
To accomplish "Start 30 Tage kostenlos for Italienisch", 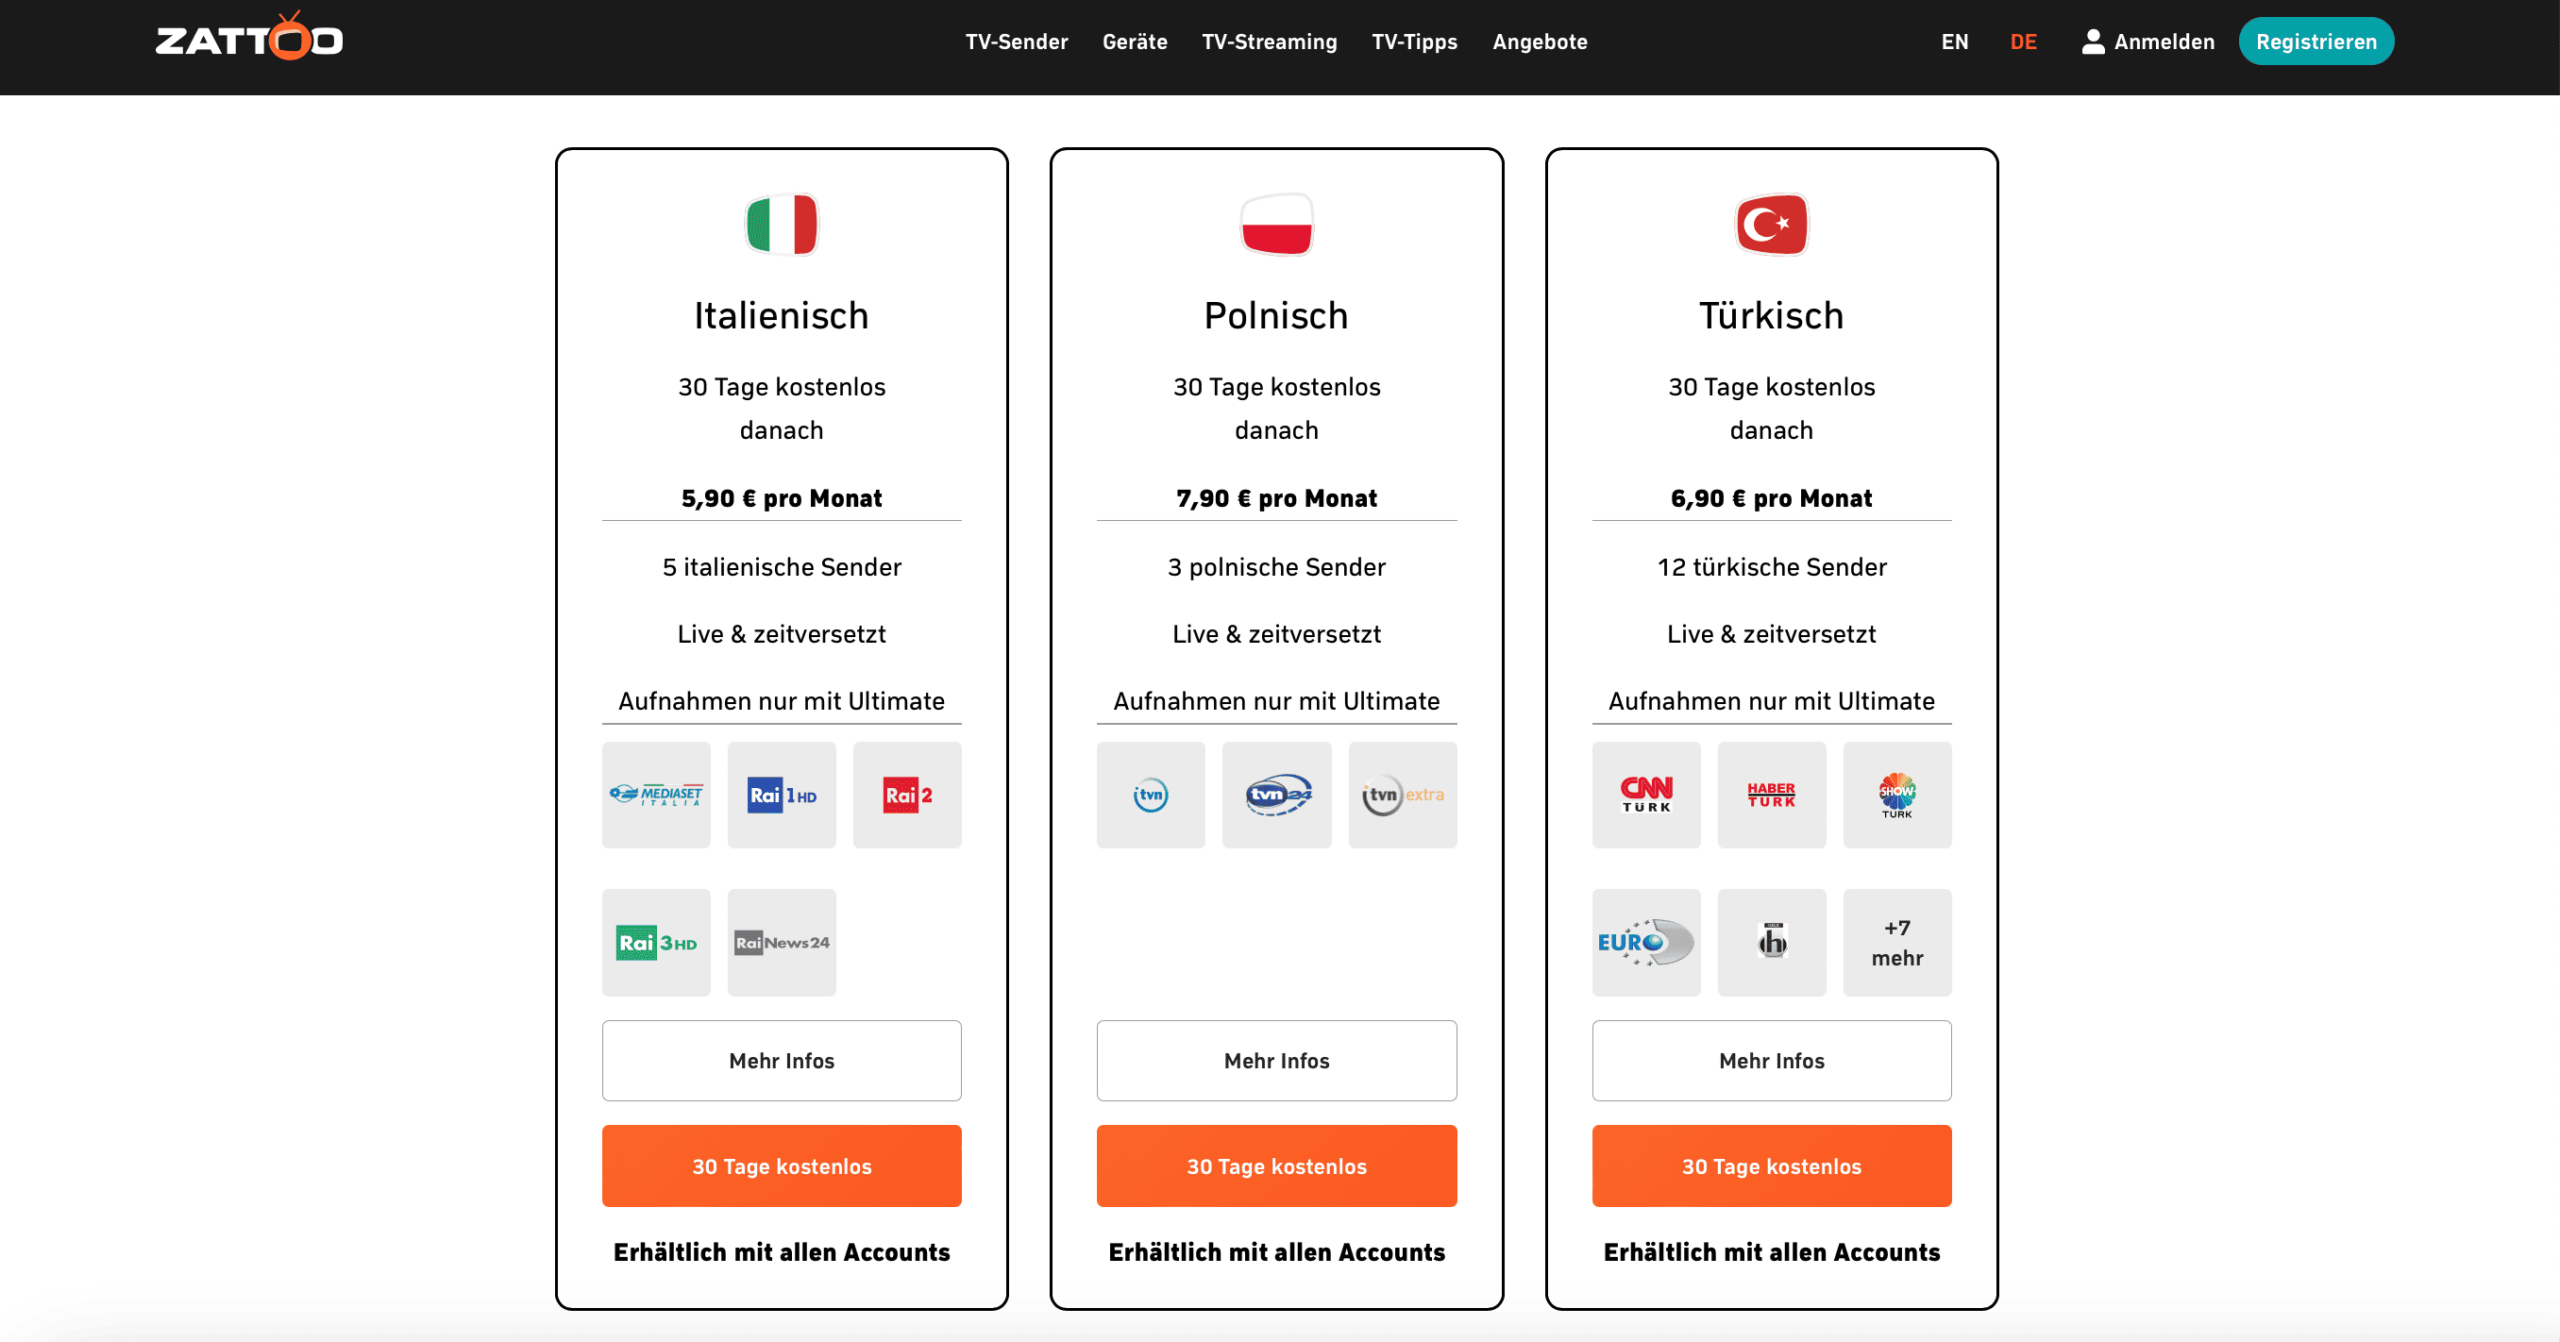I will 782,1166.
